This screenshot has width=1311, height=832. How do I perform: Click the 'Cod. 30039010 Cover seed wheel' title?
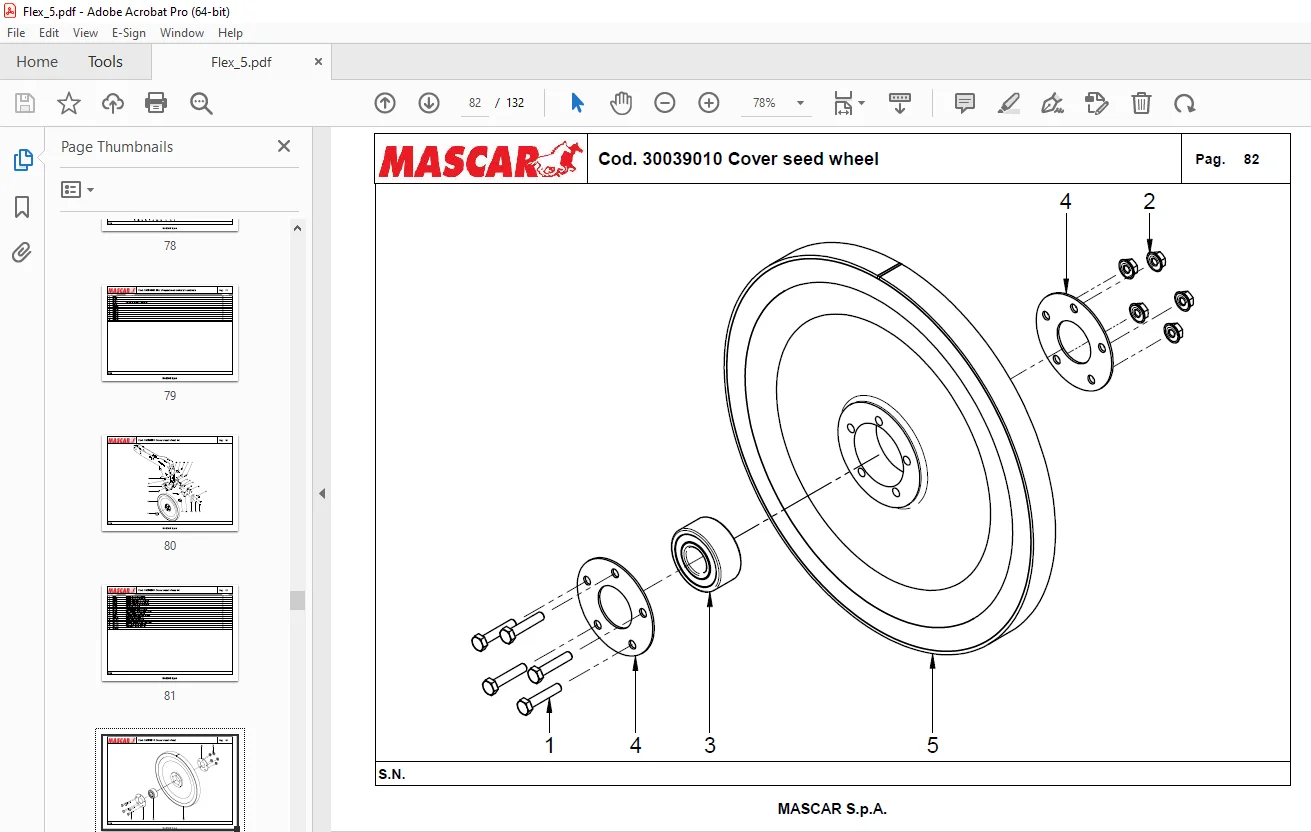[738, 159]
